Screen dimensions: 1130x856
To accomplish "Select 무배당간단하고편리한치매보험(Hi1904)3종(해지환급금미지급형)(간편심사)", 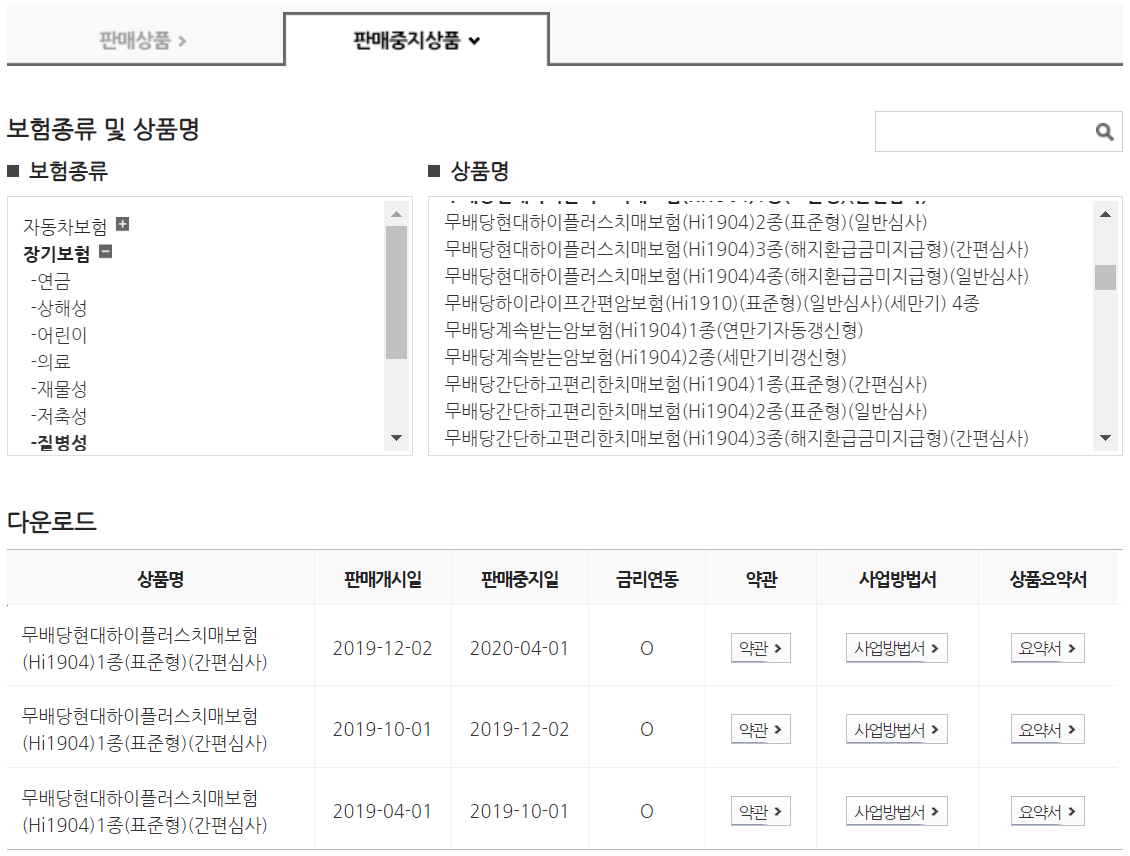I will [737, 438].
